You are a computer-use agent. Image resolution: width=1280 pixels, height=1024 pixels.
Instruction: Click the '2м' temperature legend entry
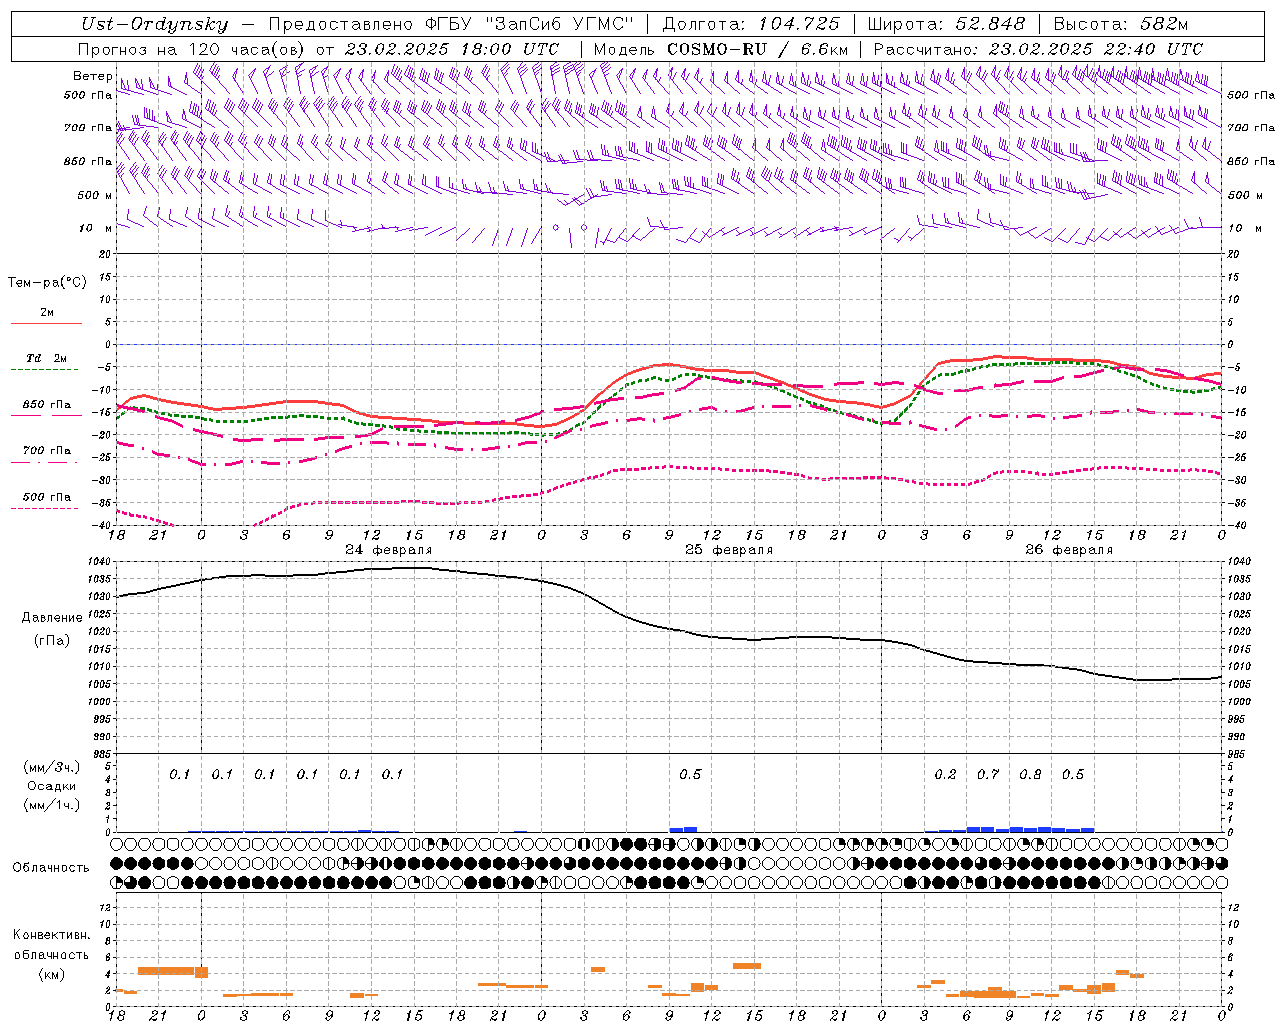coord(47,313)
